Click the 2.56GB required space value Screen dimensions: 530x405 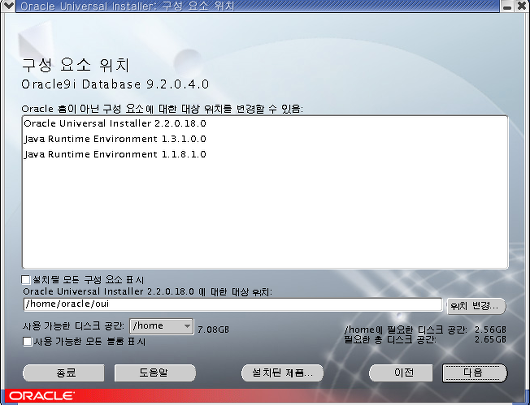(490, 330)
